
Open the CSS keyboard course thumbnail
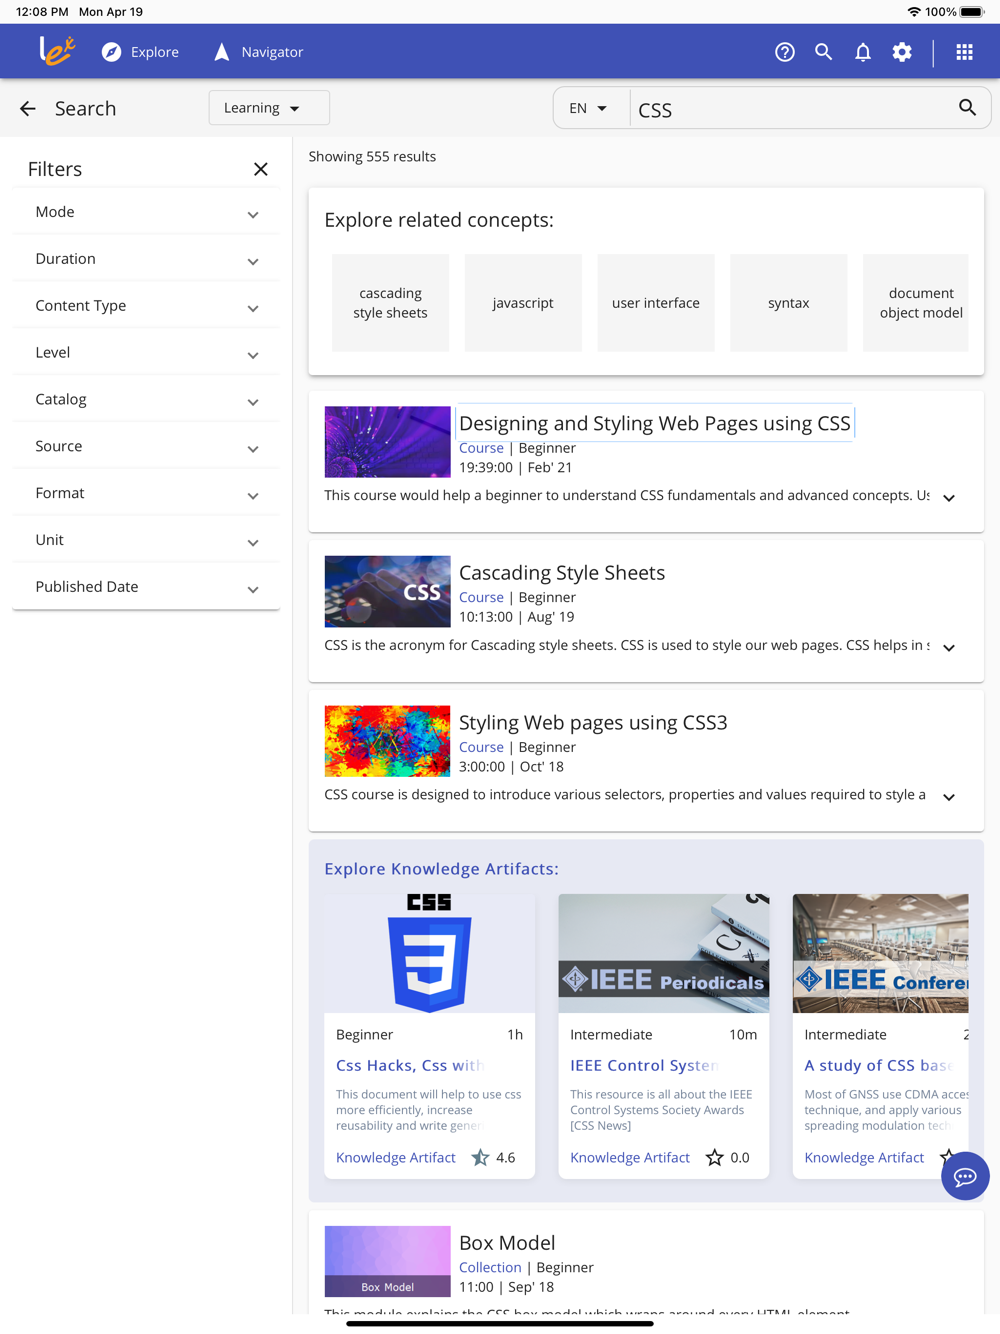(x=387, y=592)
